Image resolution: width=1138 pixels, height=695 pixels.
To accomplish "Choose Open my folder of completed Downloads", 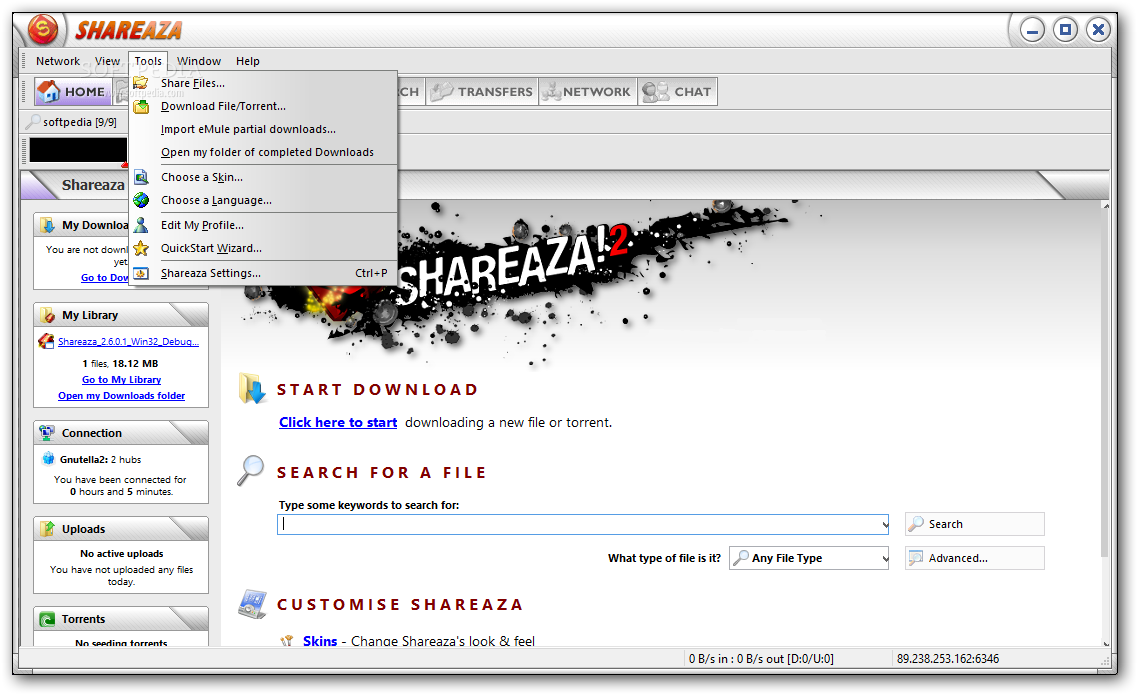I will [263, 152].
